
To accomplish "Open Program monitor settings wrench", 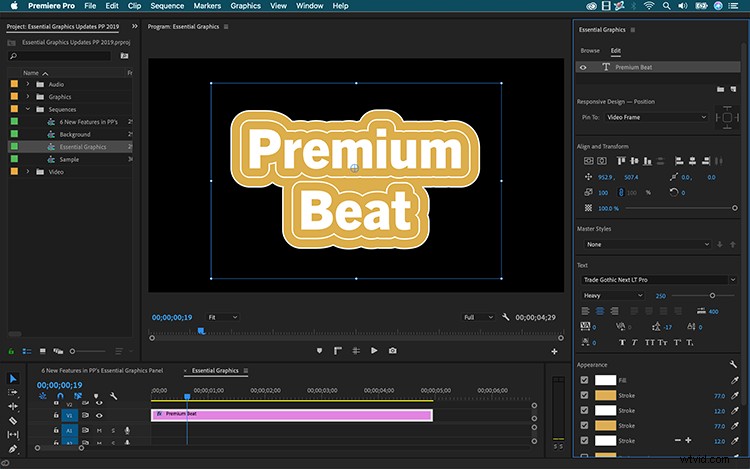I will [506, 317].
